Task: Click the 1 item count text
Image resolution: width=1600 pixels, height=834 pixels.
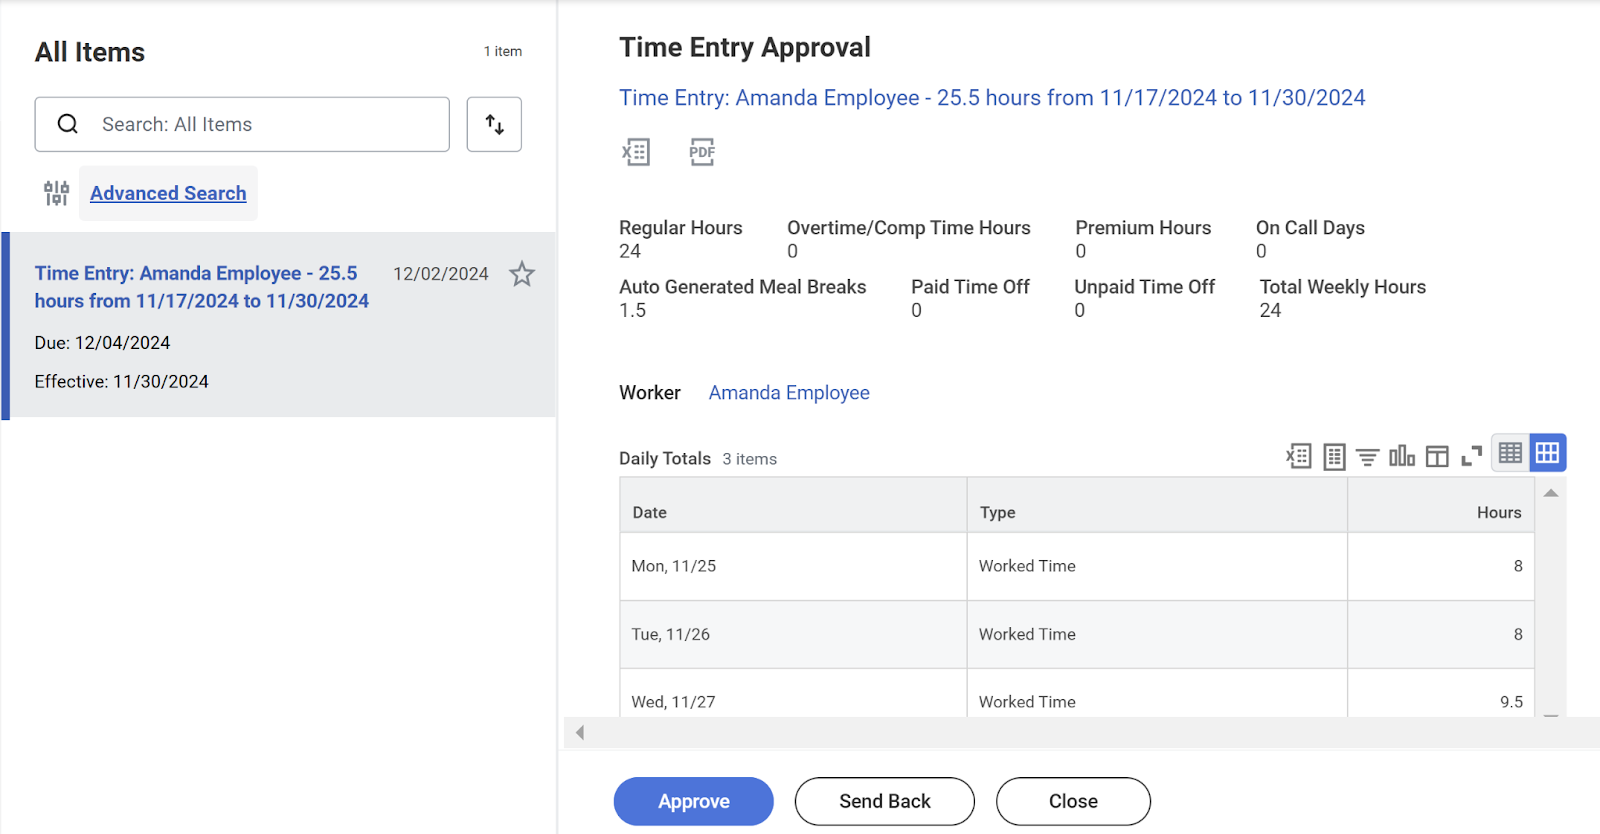Action: pos(503,51)
